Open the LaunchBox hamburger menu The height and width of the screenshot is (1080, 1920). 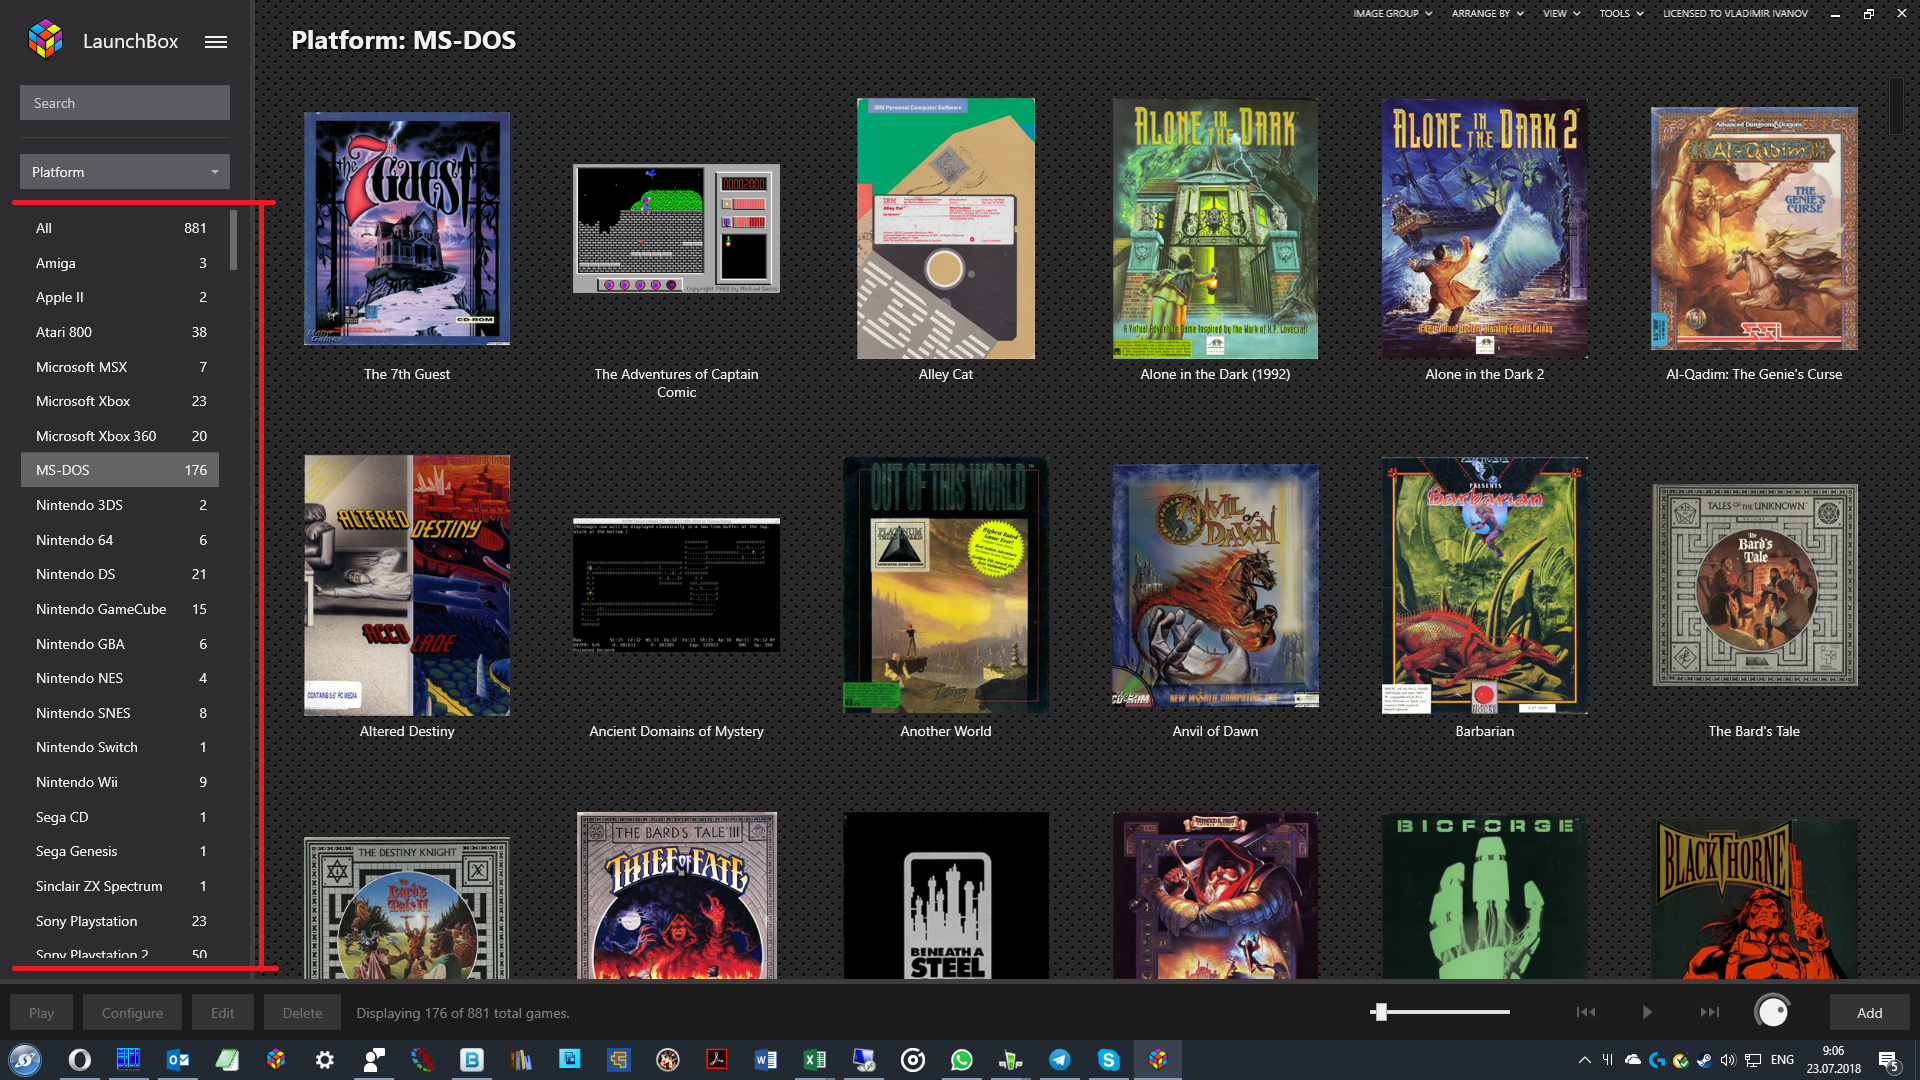(216, 42)
